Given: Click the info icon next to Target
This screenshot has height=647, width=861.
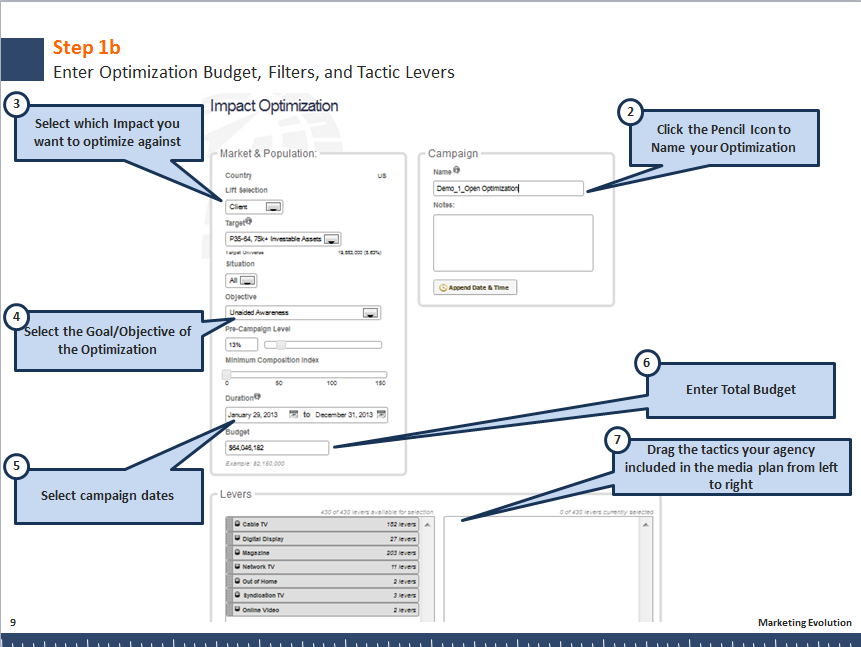Looking at the screenshot, I should pyautogui.click(x=249, y=223).
